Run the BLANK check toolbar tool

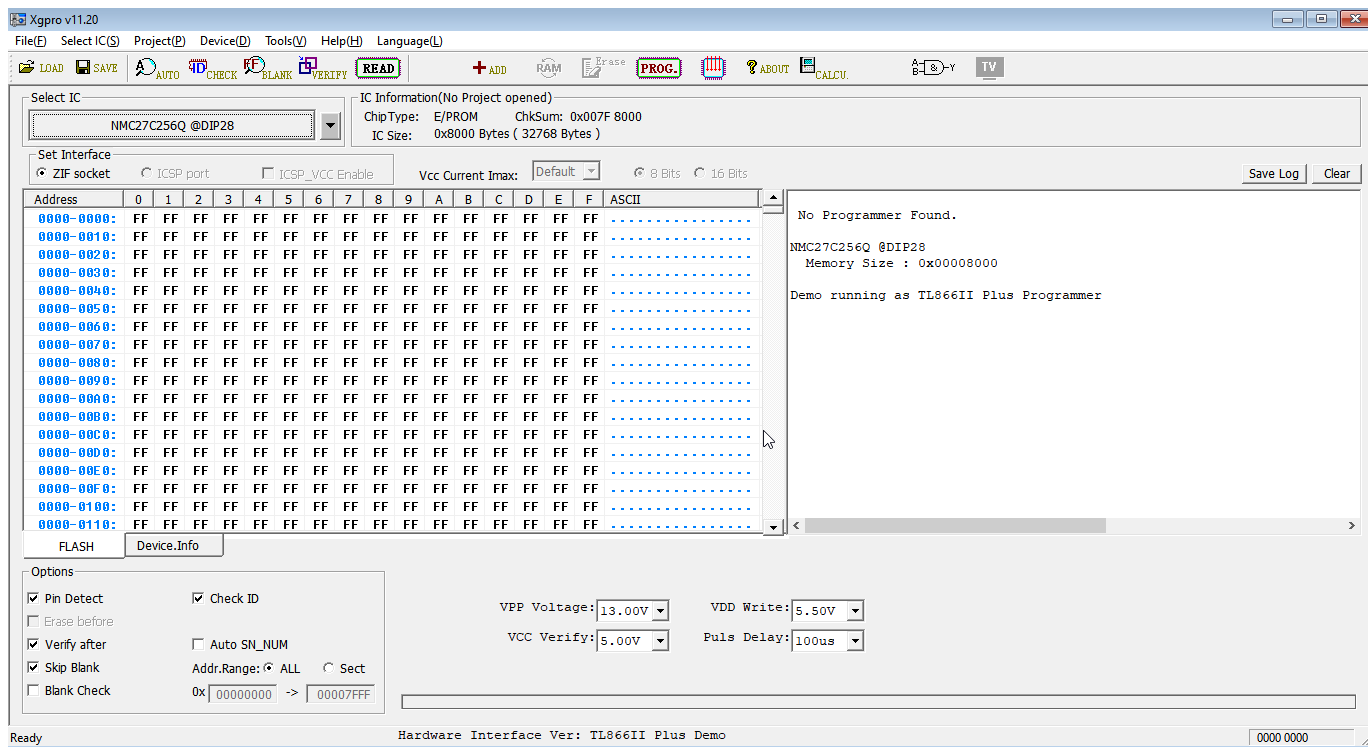[x=268, y=68]
